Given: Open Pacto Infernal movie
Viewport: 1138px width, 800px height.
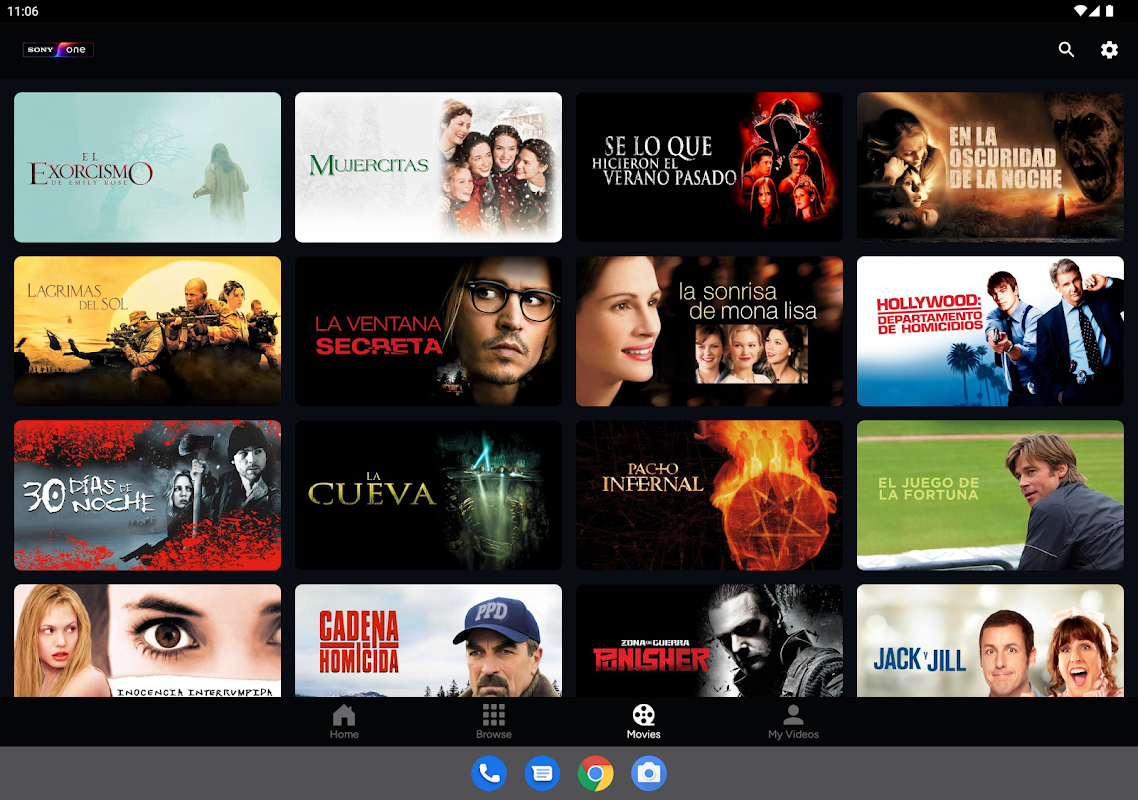Looking at the screenshot, I should pyautogui.click(x=709, y=495).
